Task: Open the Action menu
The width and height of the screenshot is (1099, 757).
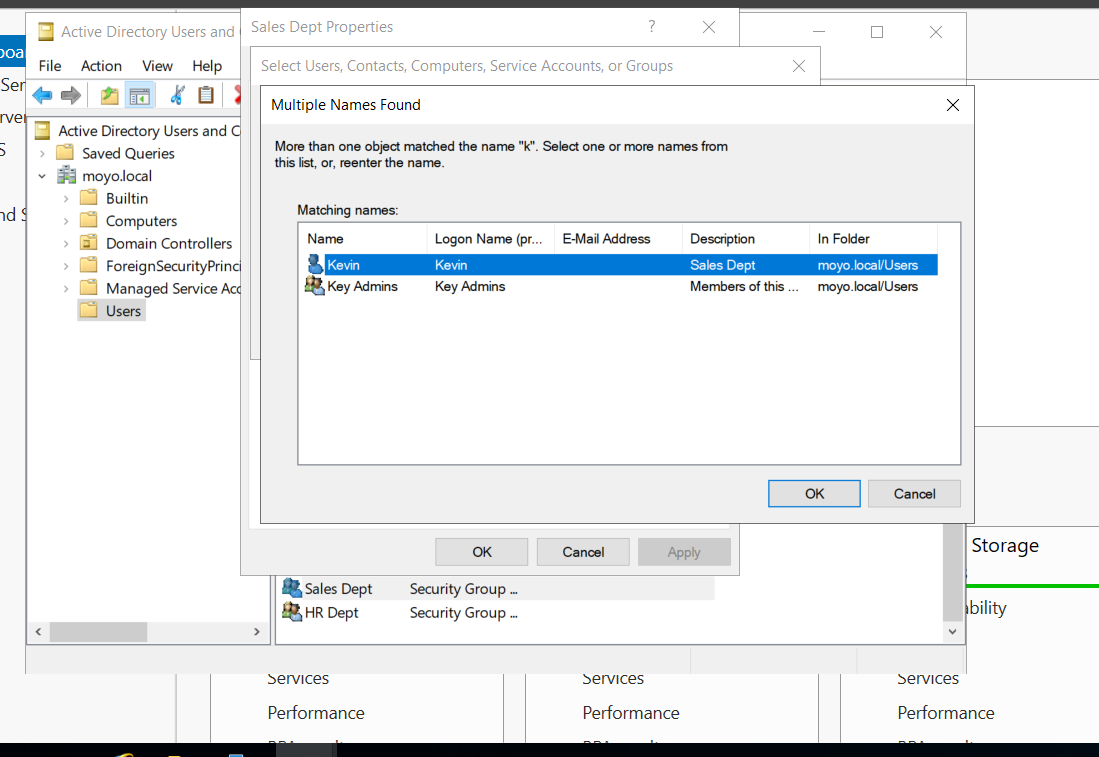Action: tap(101, 66)
